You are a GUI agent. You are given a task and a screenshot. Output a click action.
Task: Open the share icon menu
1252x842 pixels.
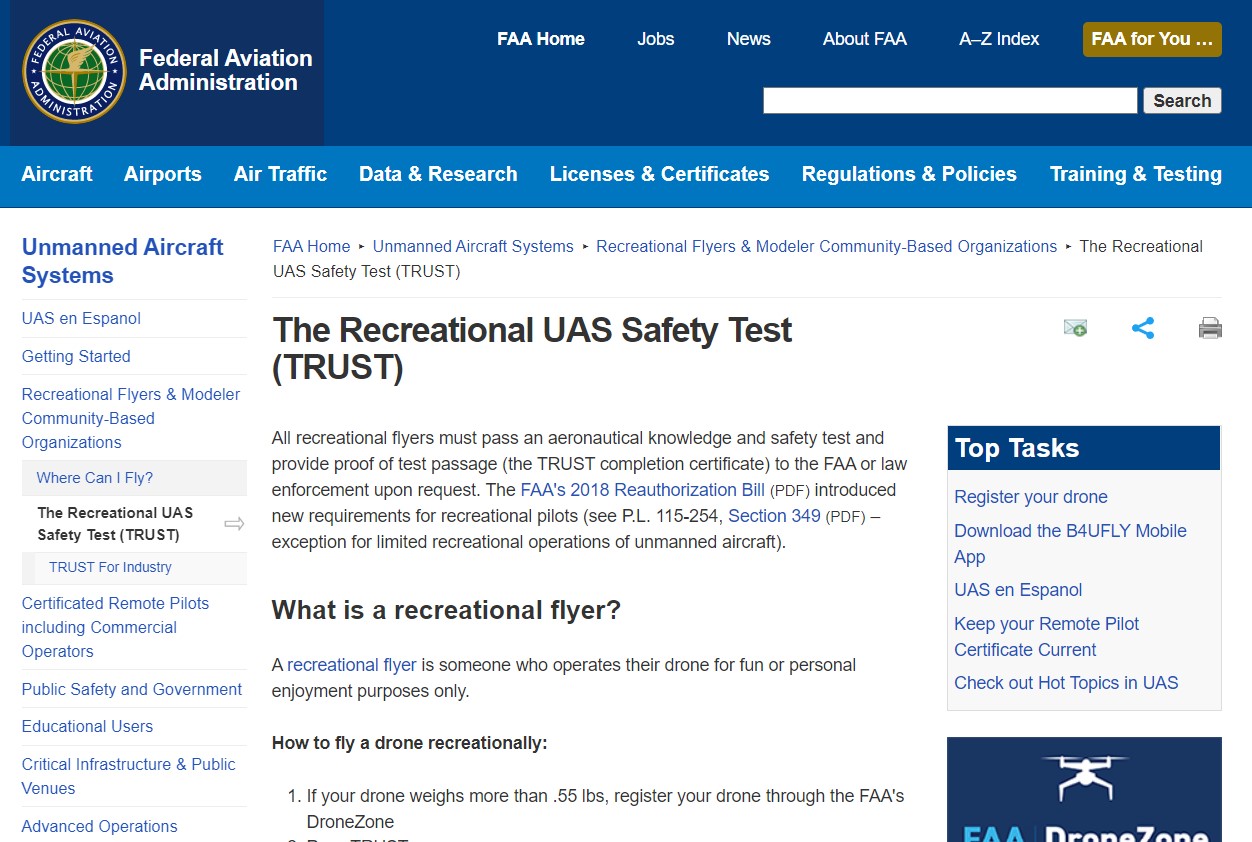click(x=1143, y=327)
